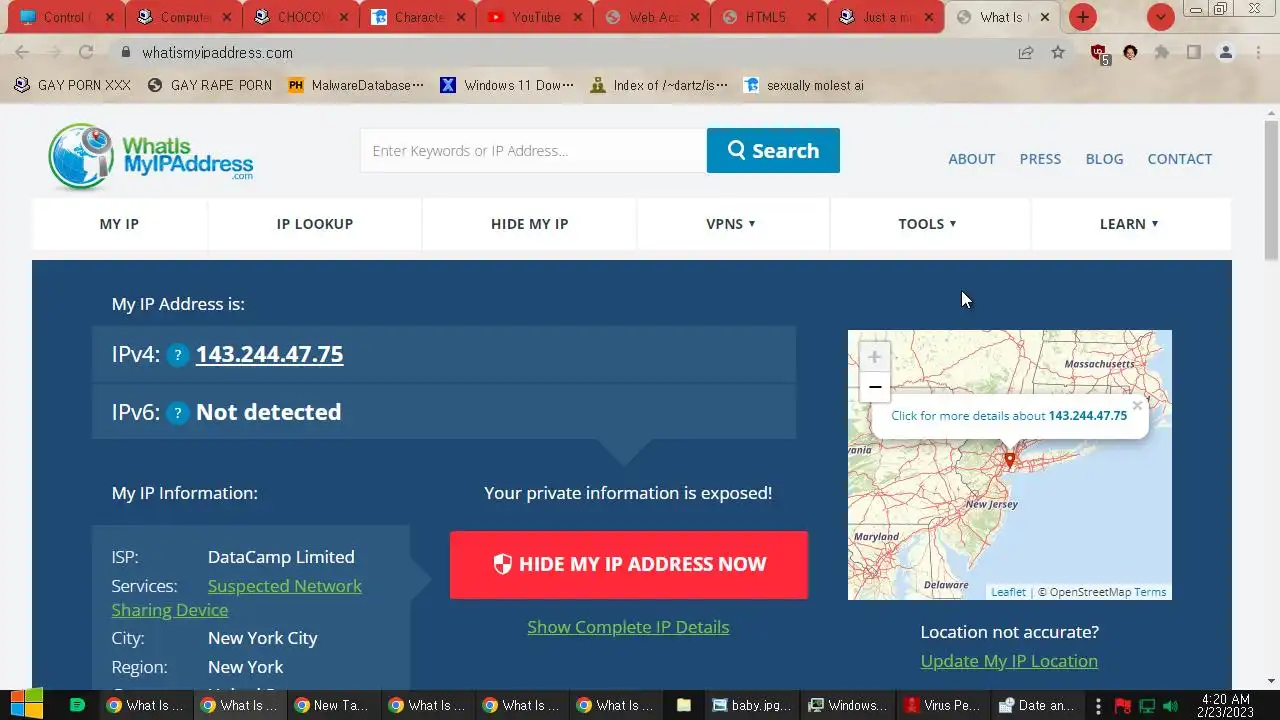The width and height of the screenshot is (1280, 720).
Task: Click the WhatIsMyIPAddress logo
Action: point(151,157)
